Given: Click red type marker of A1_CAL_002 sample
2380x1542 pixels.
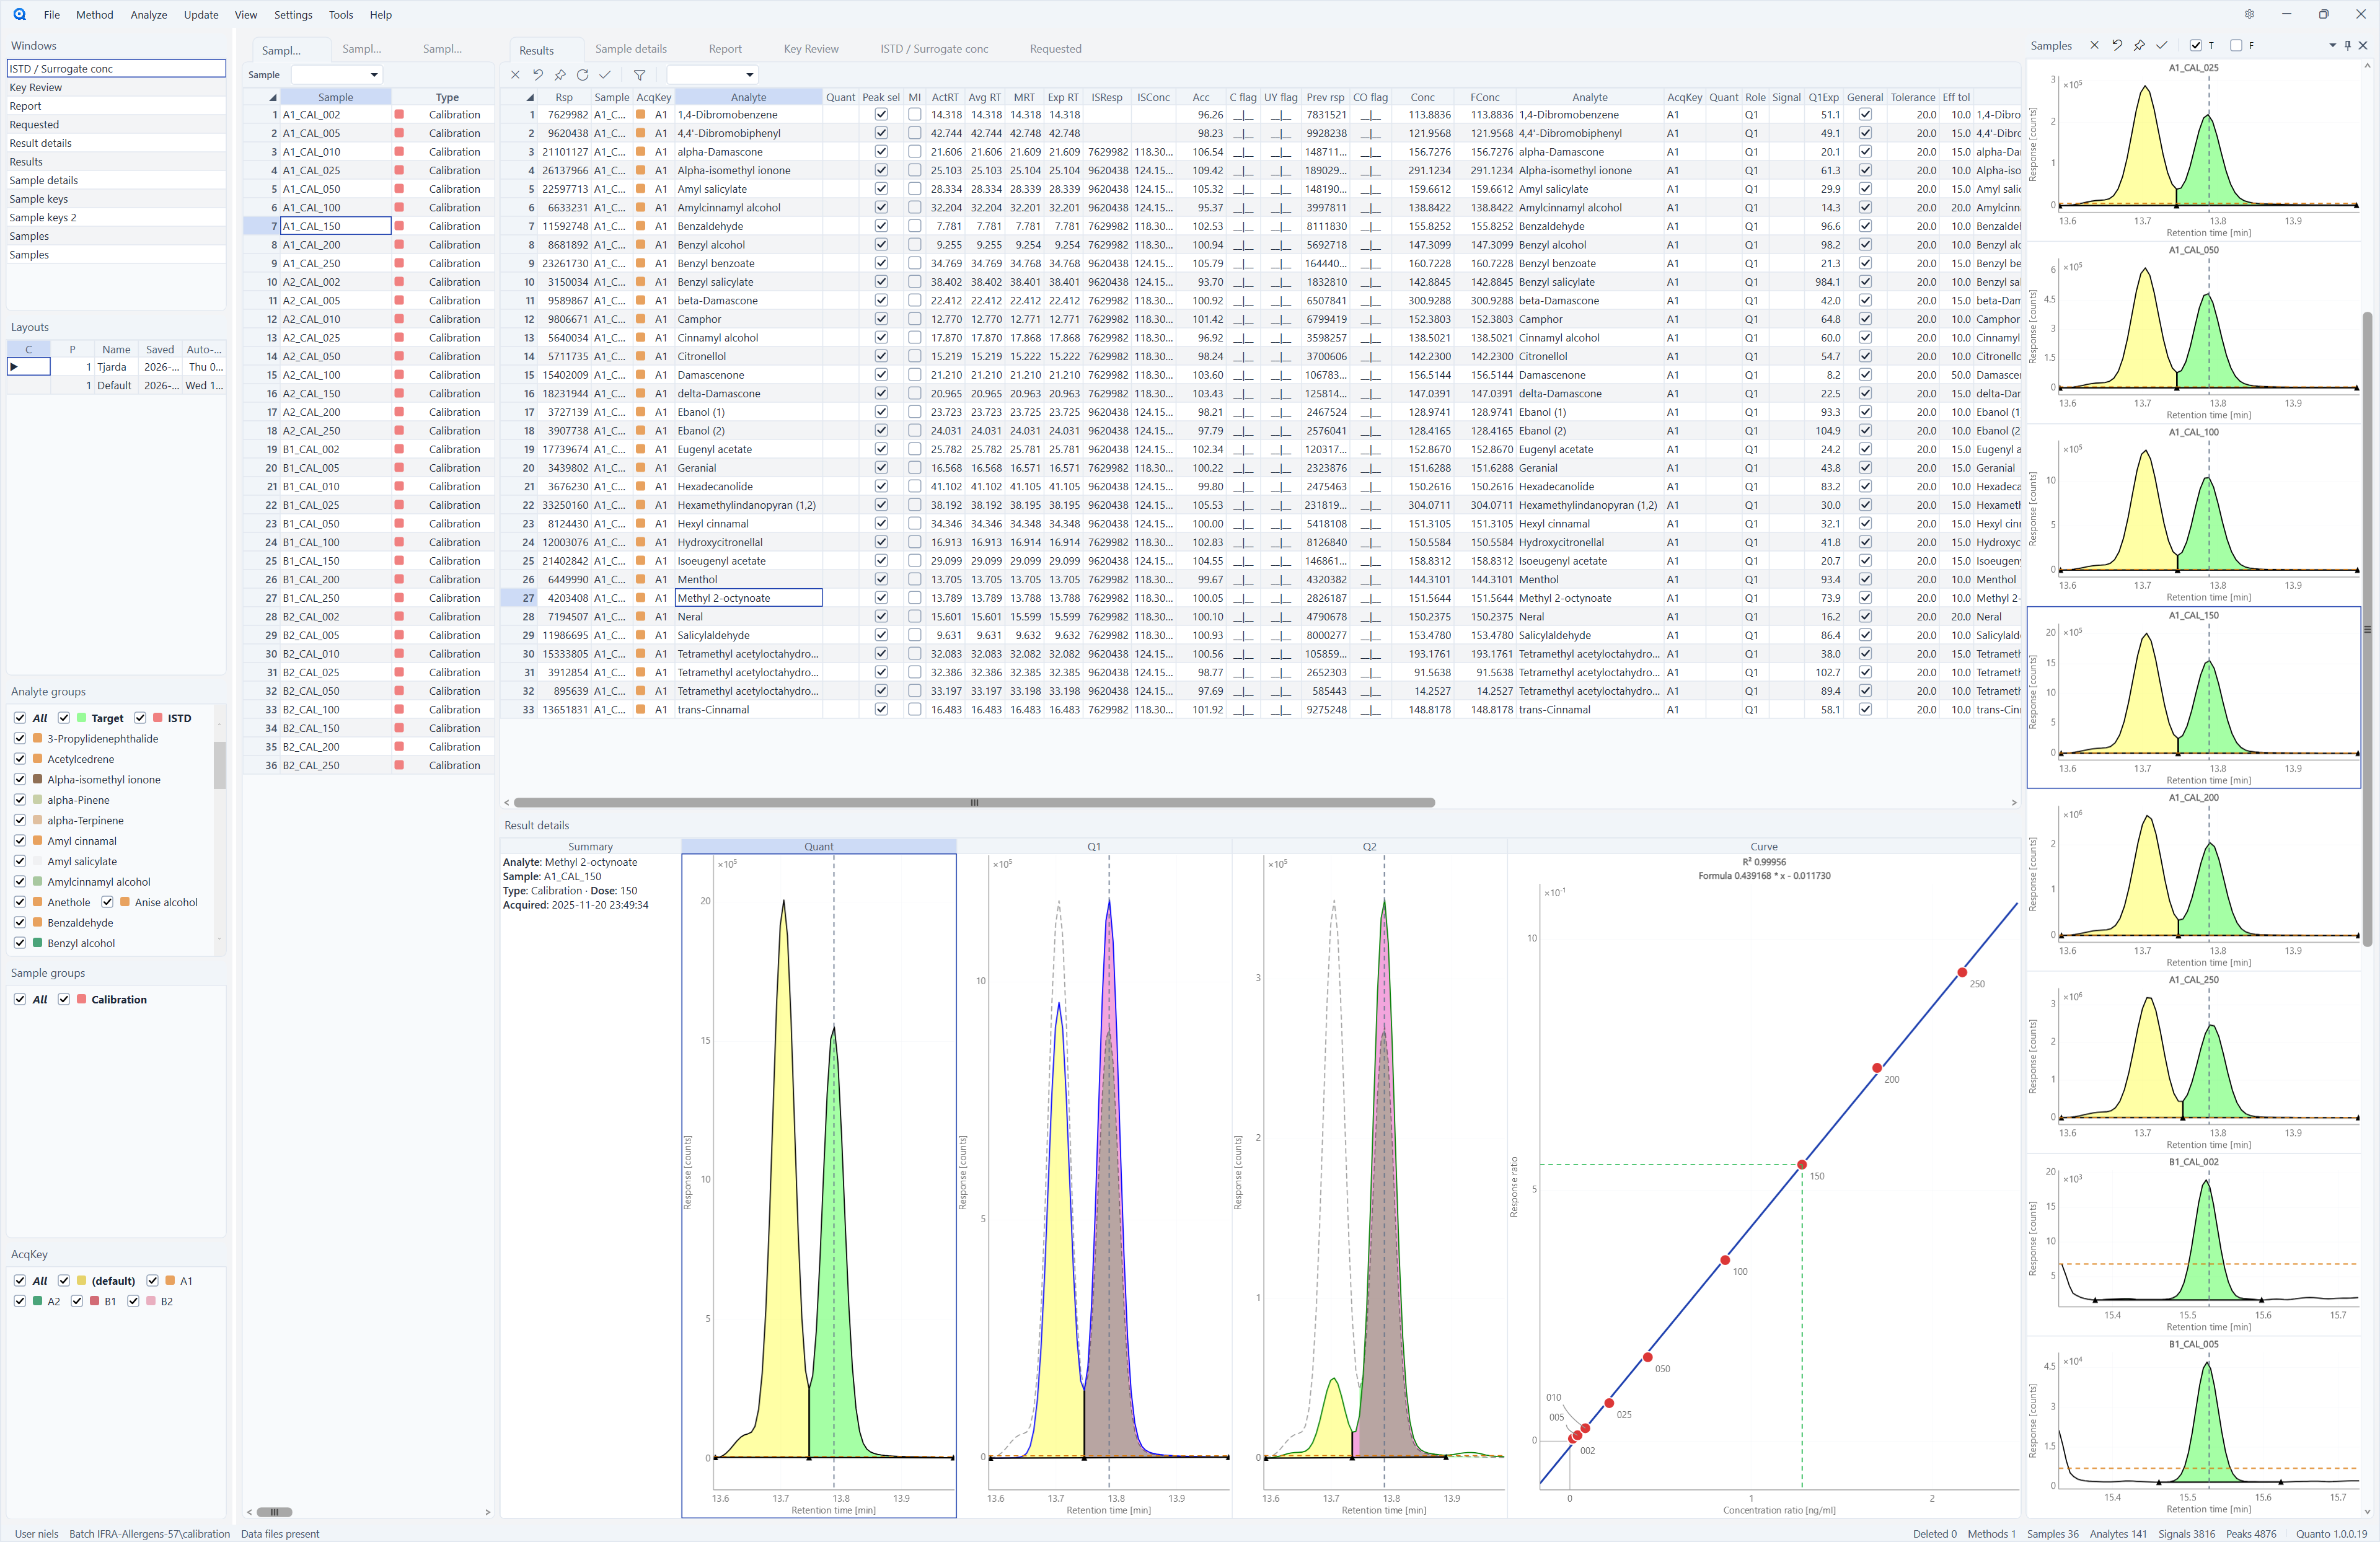Looking at the screenshot, I should tap(399, 115).
